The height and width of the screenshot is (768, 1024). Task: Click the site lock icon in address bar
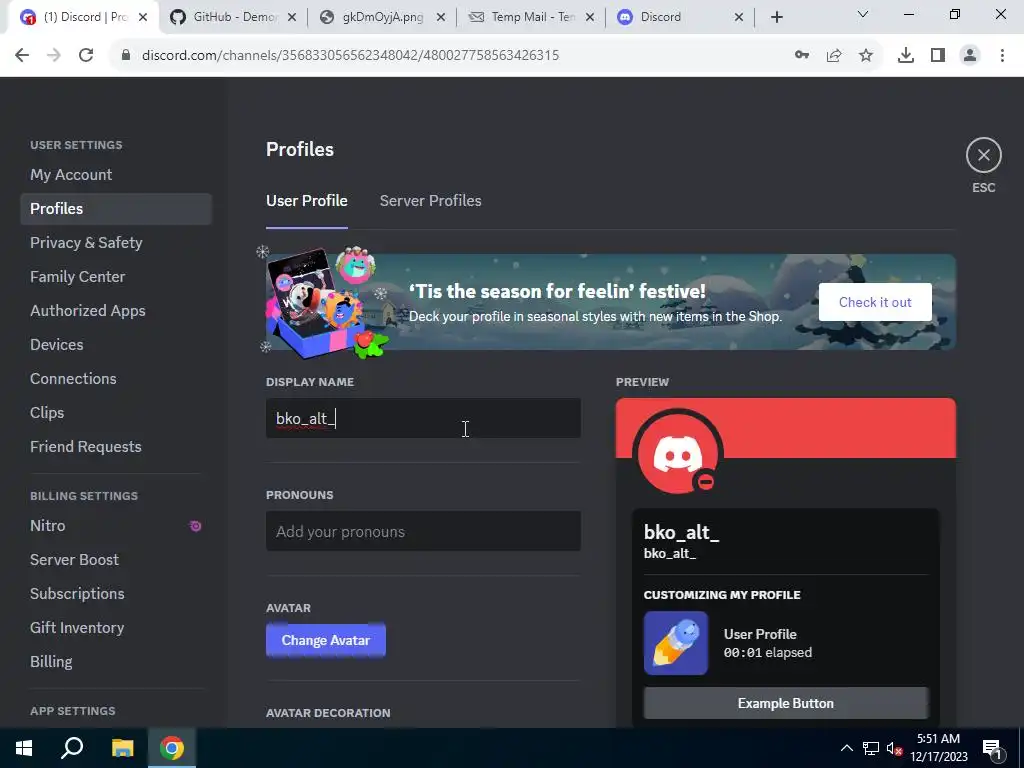click(x=126, y=55)
